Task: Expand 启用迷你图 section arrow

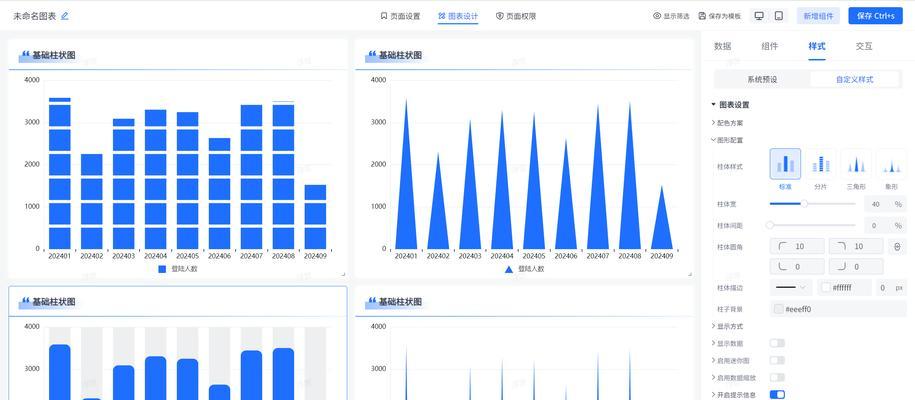Action: [x=714, y=360]
